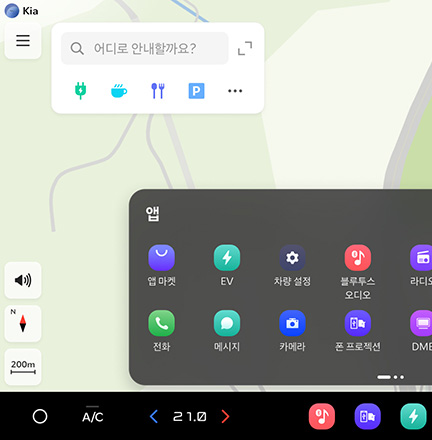Search for nearby cafes
The height and width of the screenshot is (440, 432).
[119, 91]
